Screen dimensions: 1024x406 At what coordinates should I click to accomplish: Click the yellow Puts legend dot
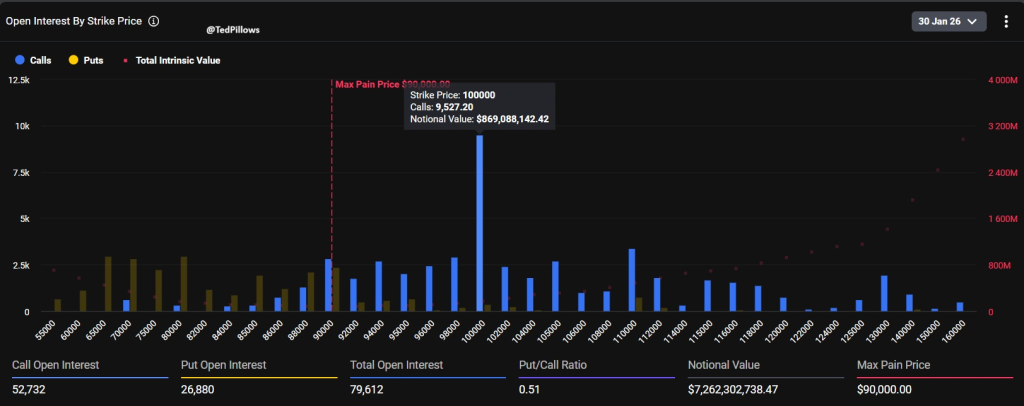(74, 60)
